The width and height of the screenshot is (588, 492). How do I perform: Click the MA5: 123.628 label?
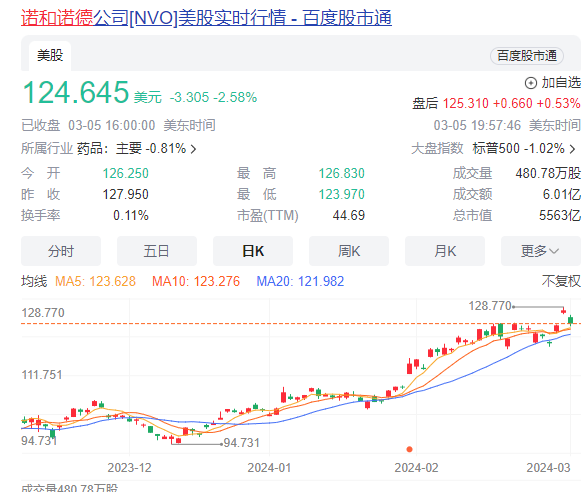click(95, 281)
